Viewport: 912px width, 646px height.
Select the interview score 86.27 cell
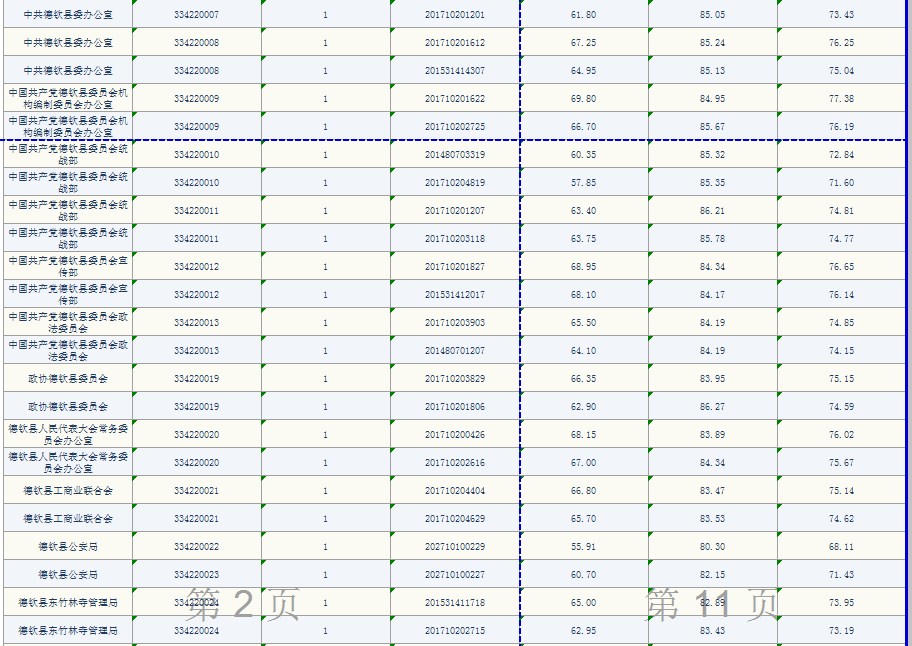click(x=712, y=407)
